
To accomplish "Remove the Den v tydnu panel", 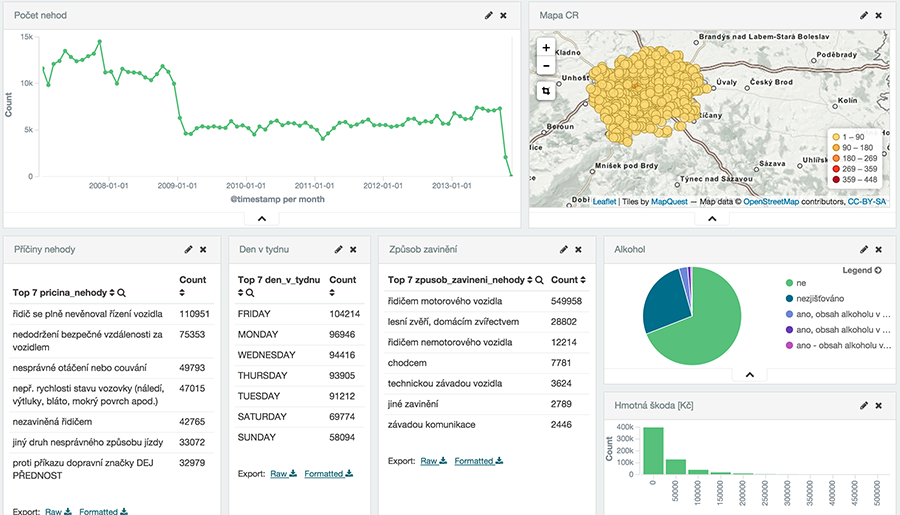I will (x=354, y=249).
